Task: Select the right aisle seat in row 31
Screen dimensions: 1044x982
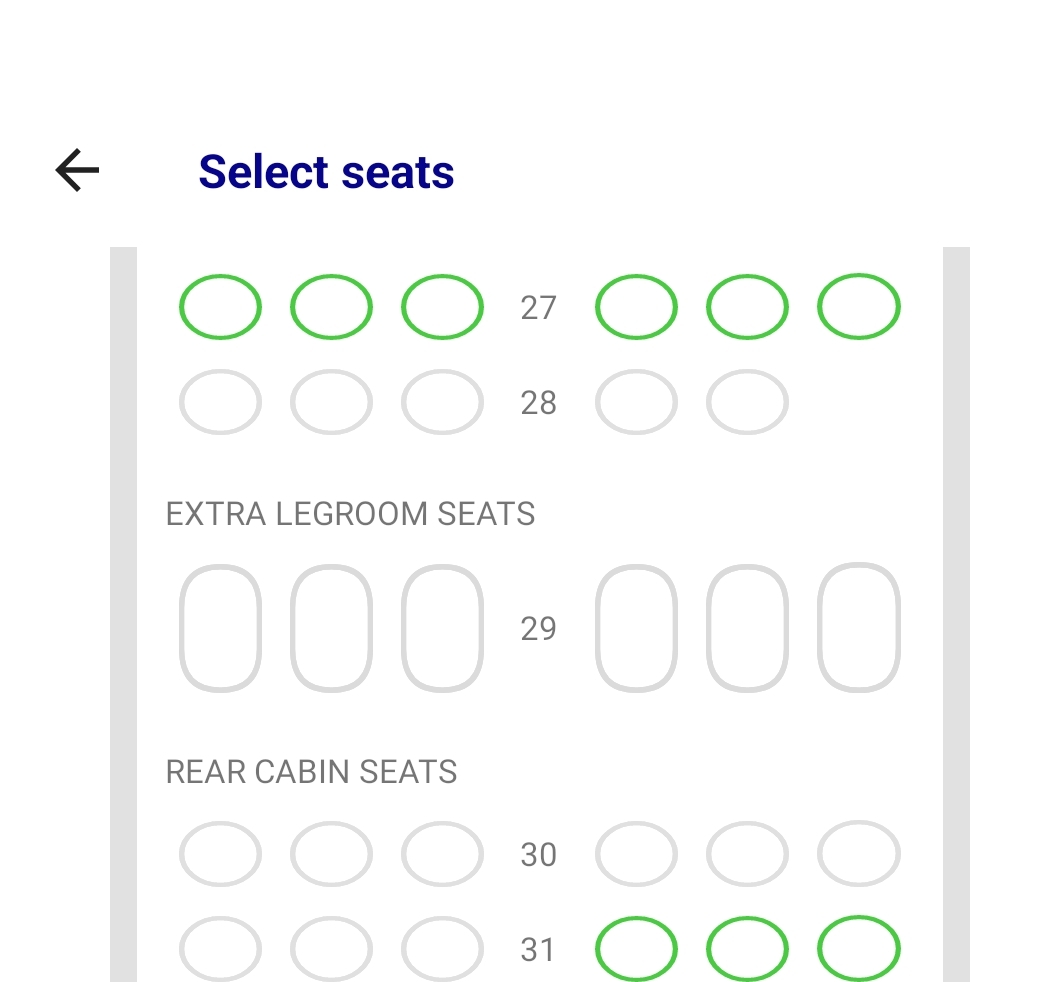Action: 636,948
